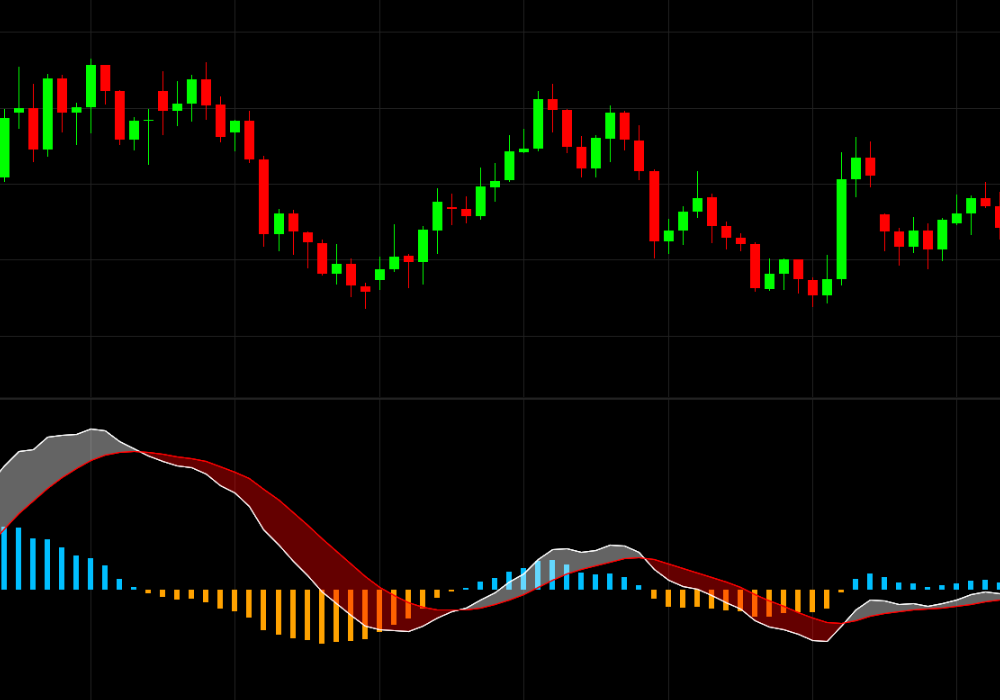The width and height of the screenshot is (1000, 700).
Task: Select the first green candle at the chart's left edge
Action: coord(4,148)
